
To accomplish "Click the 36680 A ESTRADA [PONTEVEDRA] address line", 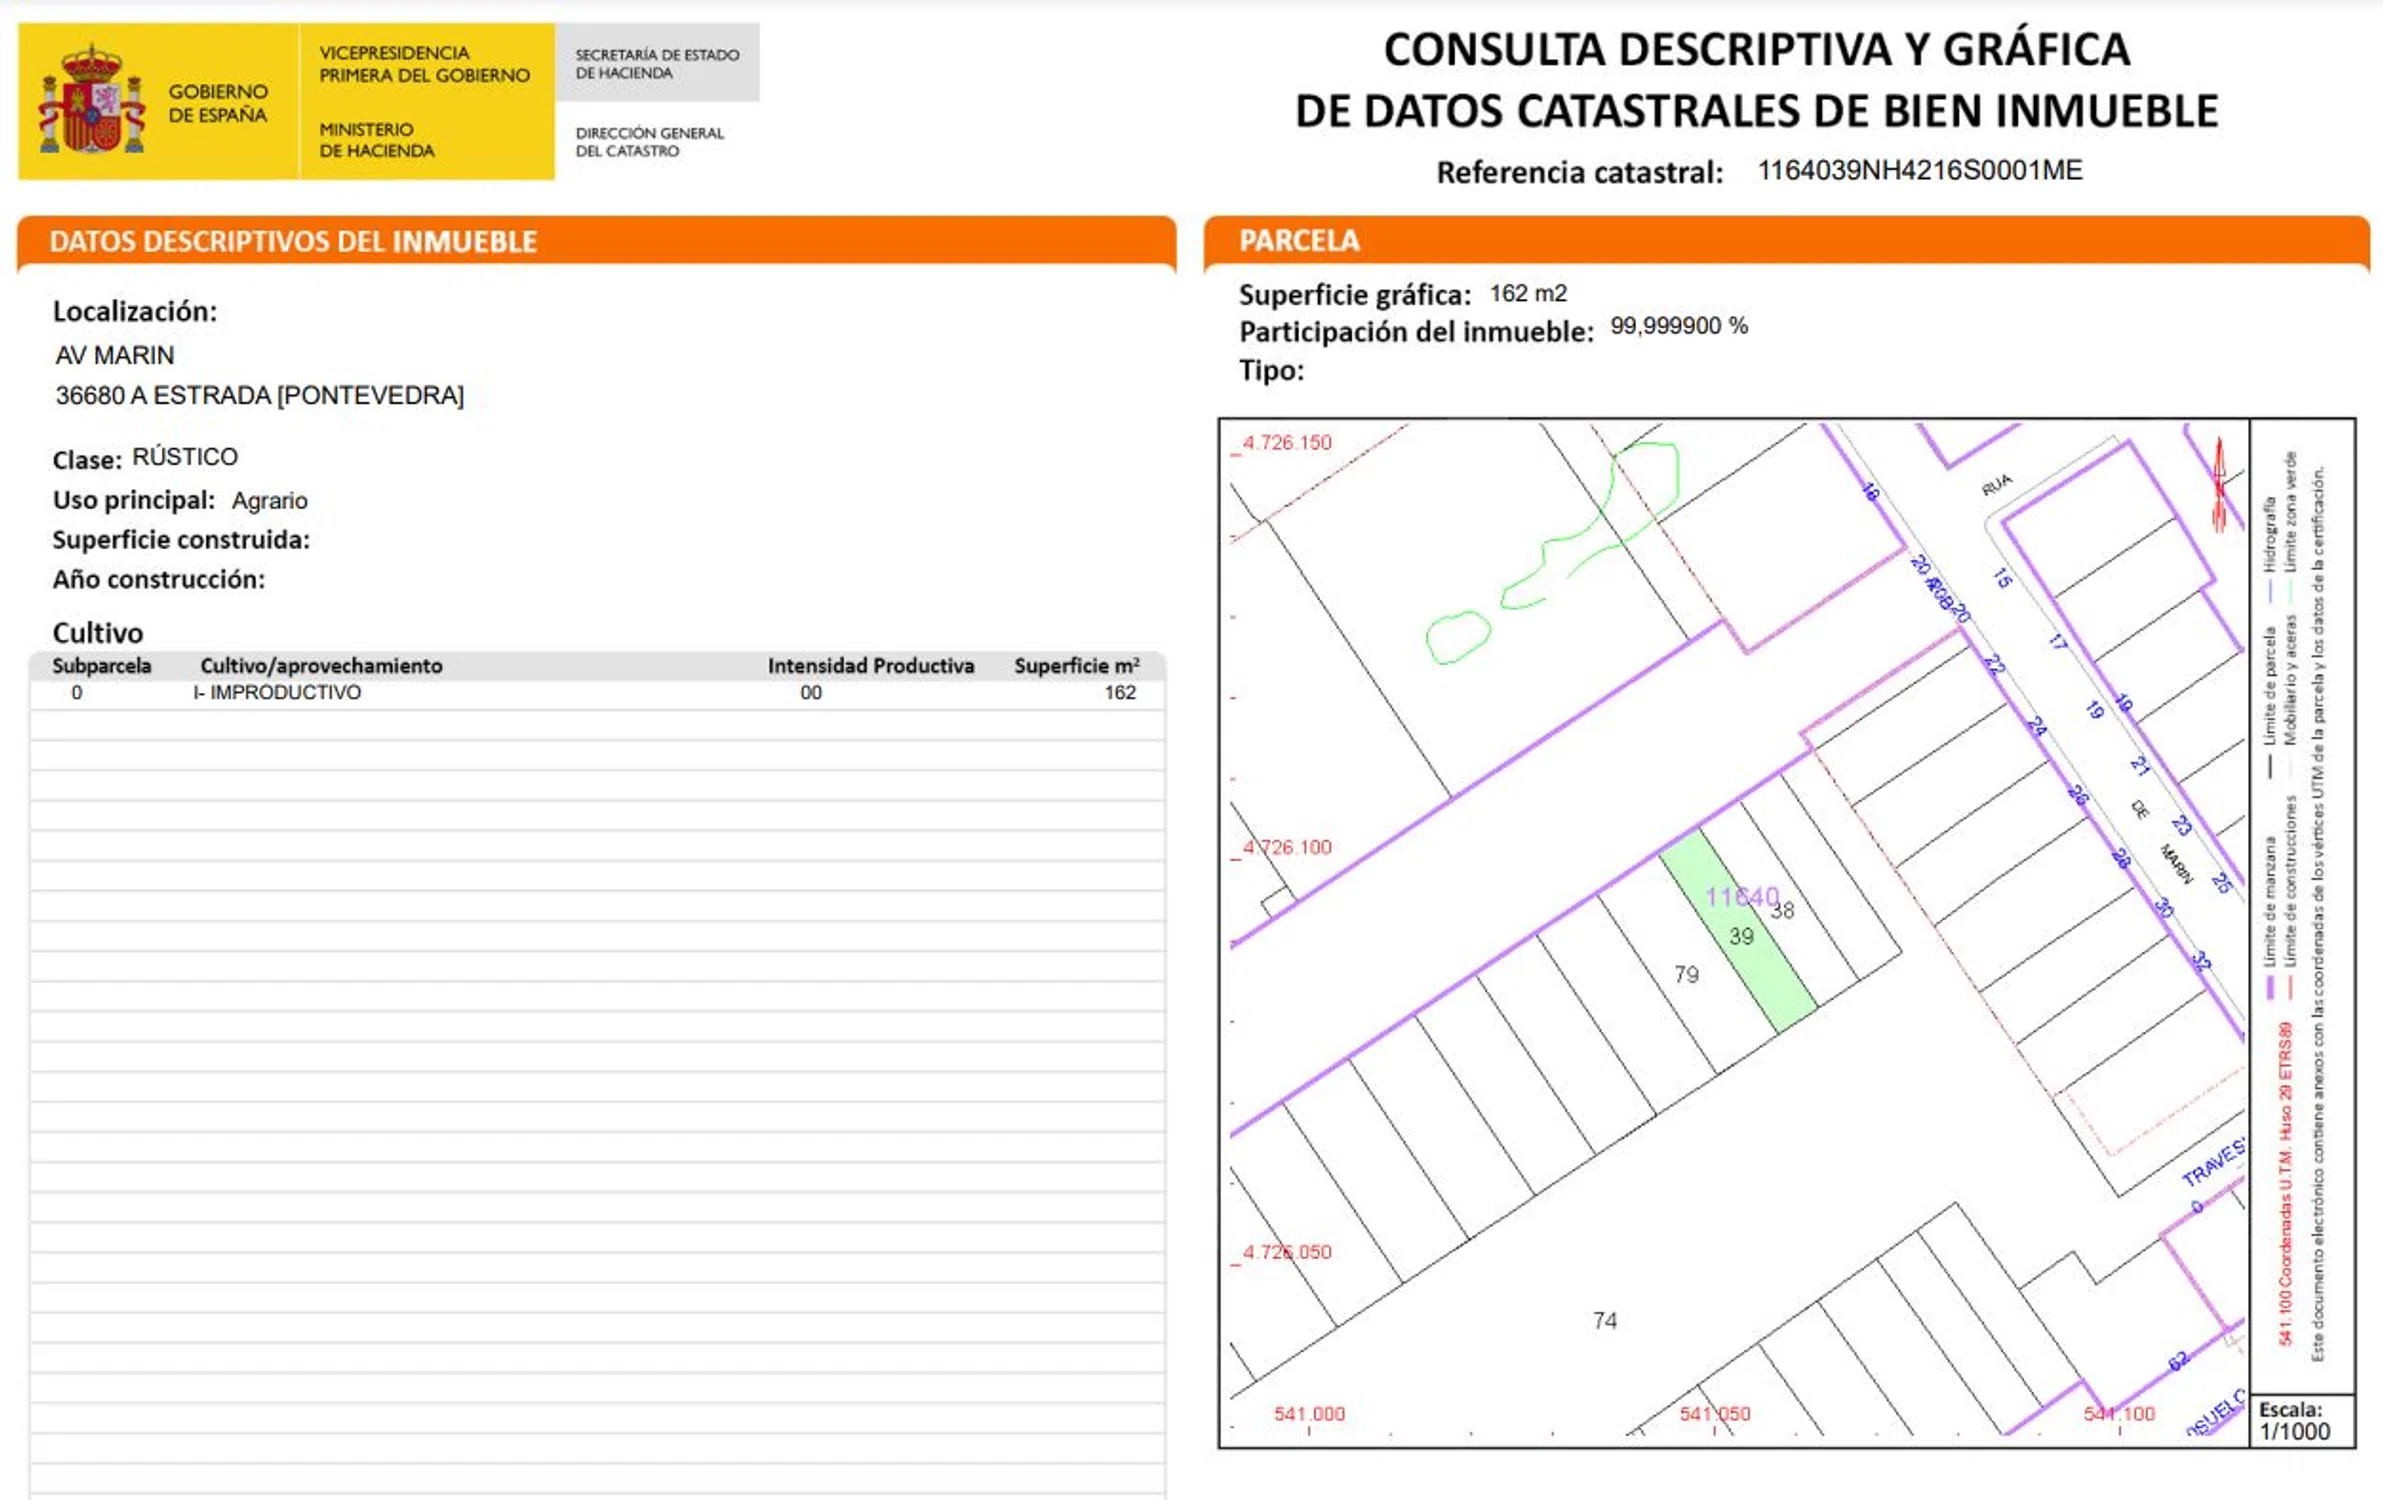I will pyautogui.click(x=259, y=396).
